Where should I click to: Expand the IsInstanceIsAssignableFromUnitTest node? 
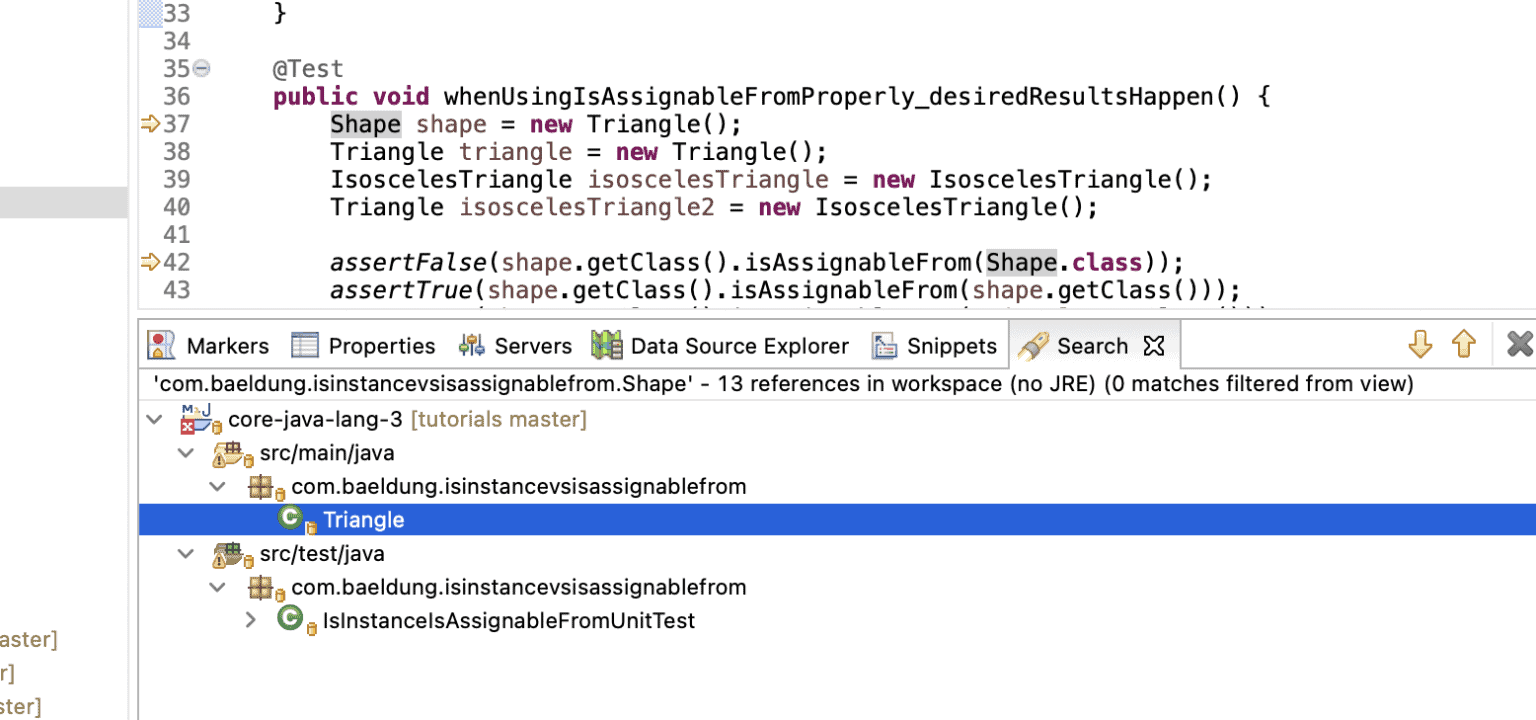(251, 620)
